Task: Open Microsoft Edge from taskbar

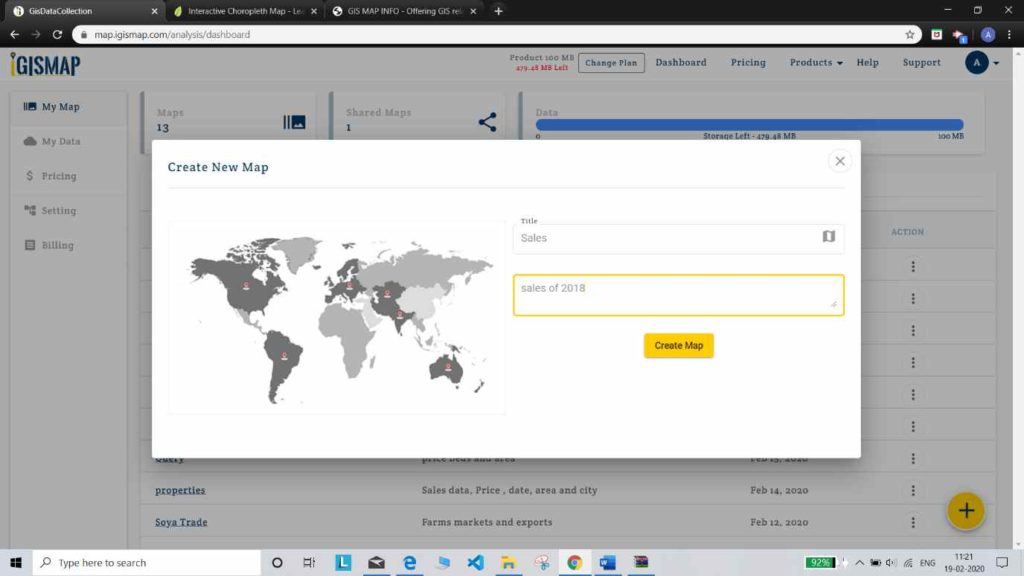Action: pos(409,562)
